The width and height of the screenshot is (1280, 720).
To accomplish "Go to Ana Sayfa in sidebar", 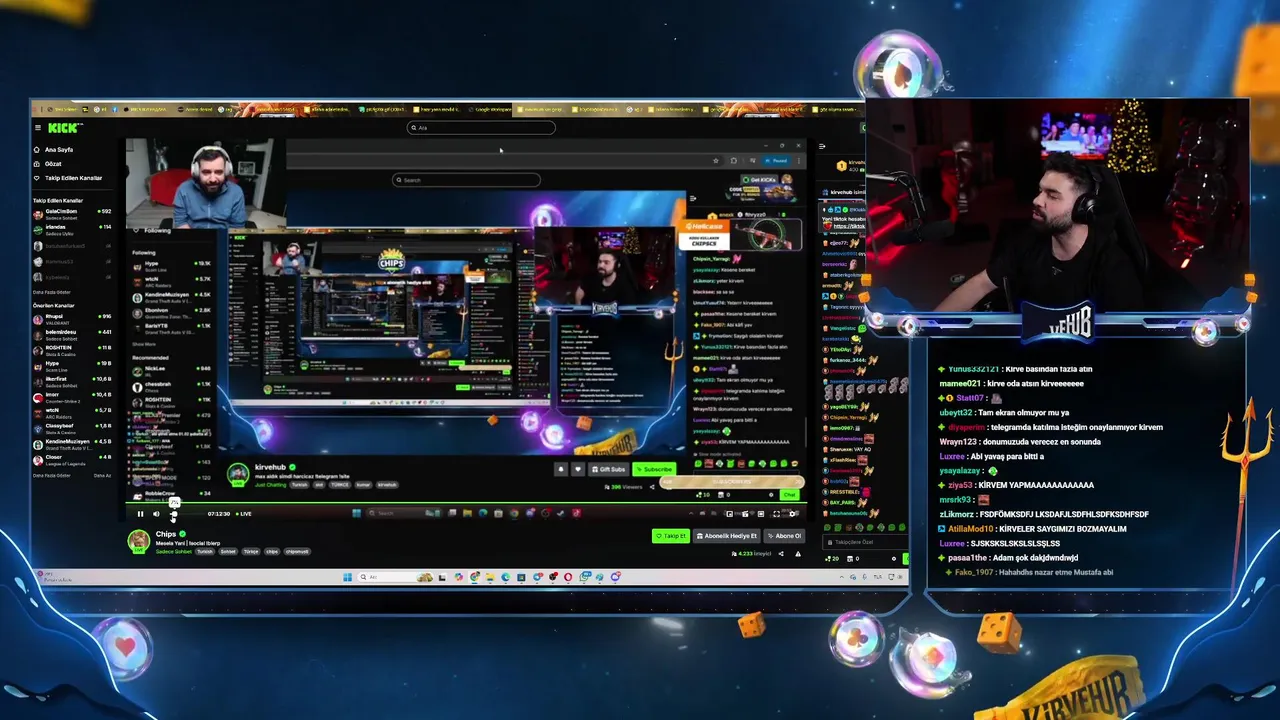I will tap(58, 150).
